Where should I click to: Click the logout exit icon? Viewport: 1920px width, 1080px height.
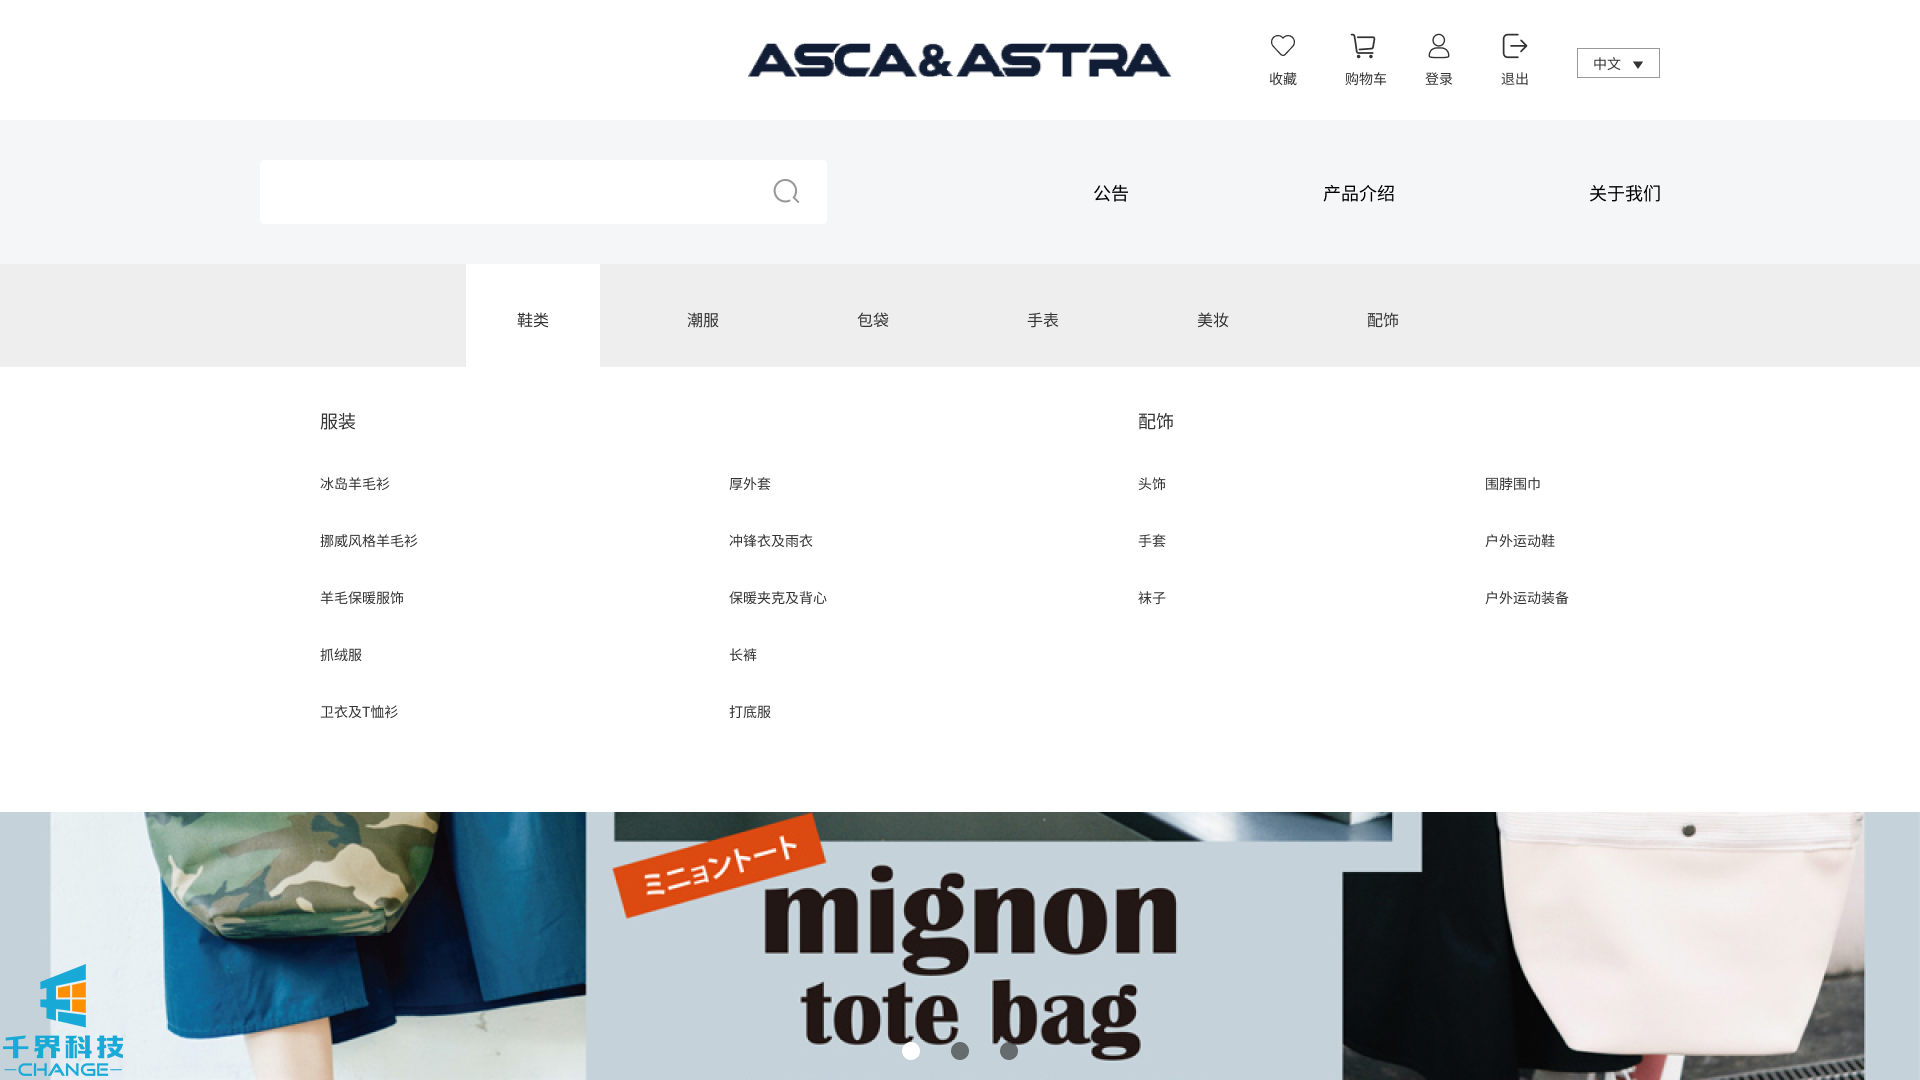click(x=1514, y=46)
